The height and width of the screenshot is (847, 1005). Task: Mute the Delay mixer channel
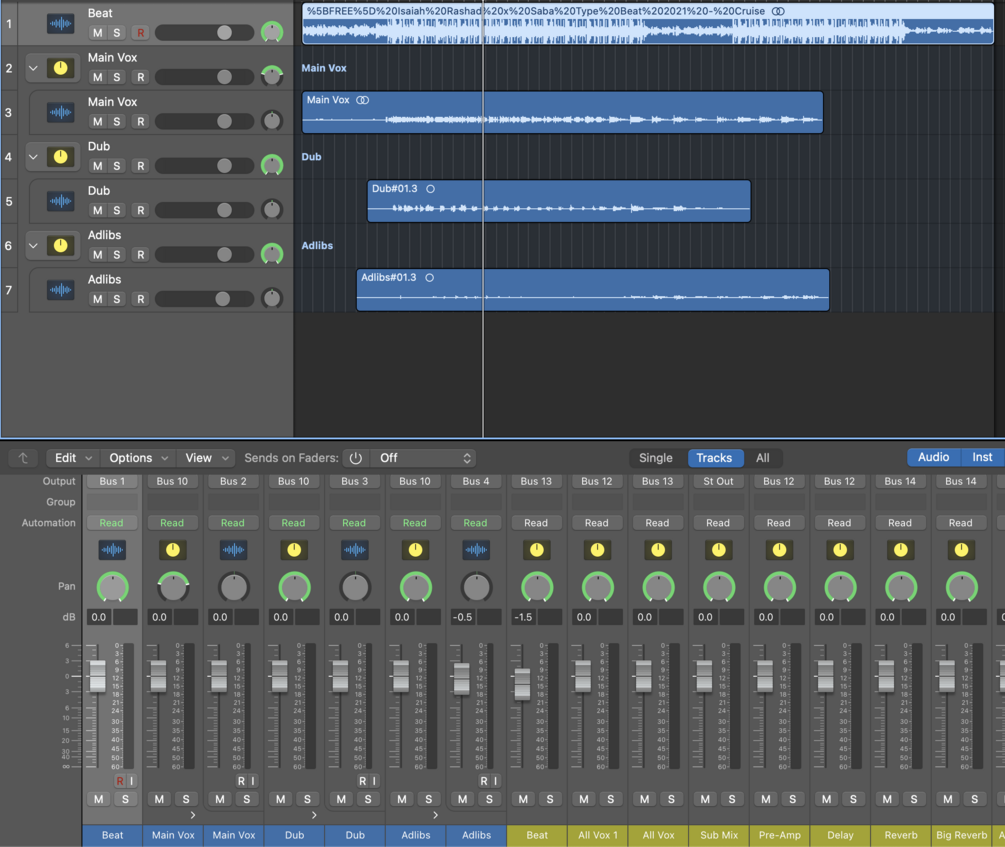pyautogui.click(x=826, y=799)
